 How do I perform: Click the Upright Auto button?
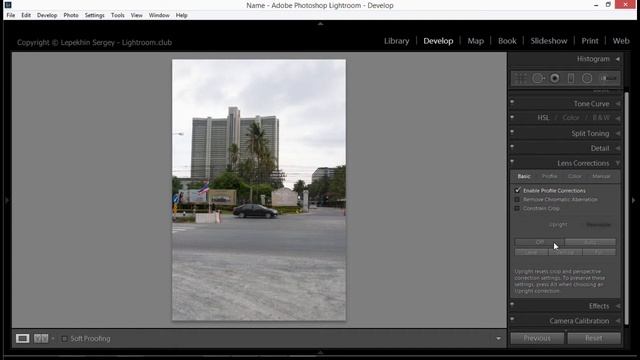(x=590, y=242)
